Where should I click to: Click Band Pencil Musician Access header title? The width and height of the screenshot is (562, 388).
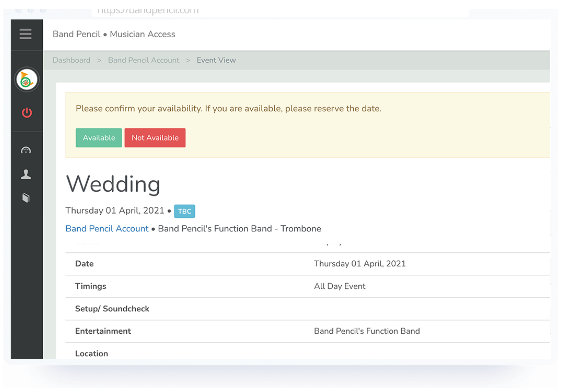tap(114, 34)
